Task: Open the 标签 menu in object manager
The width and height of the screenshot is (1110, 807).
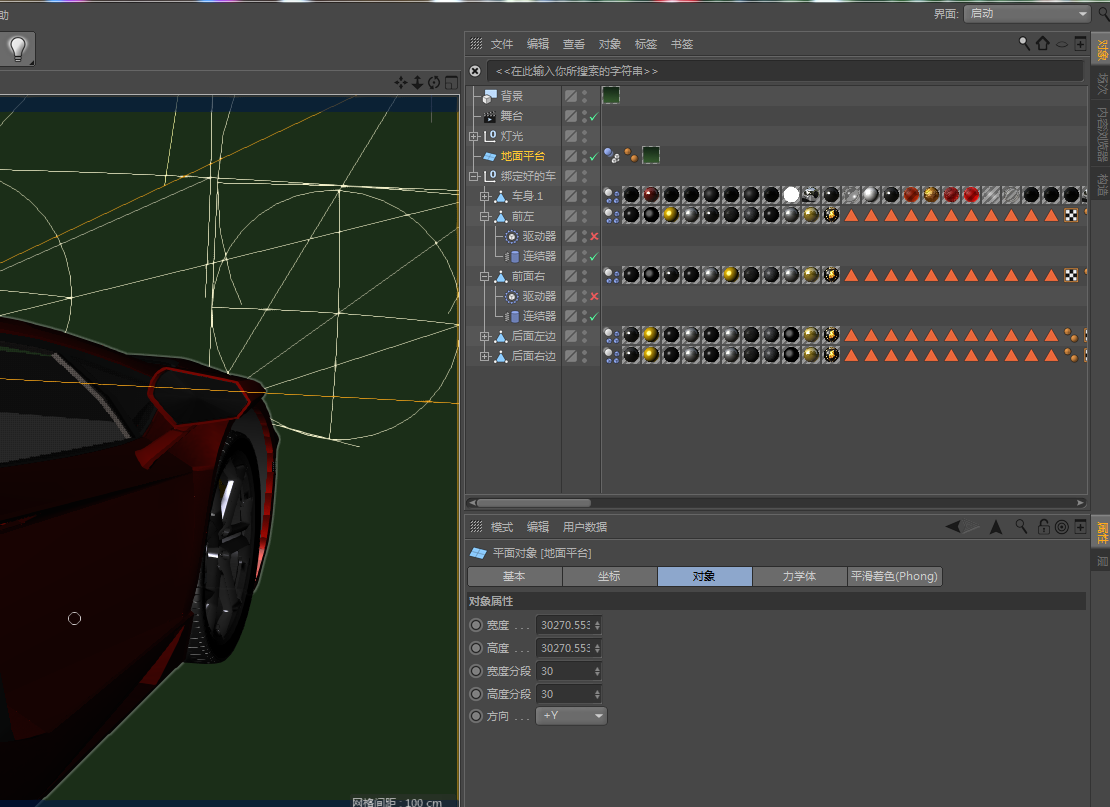Action: [x=646, y=44]
